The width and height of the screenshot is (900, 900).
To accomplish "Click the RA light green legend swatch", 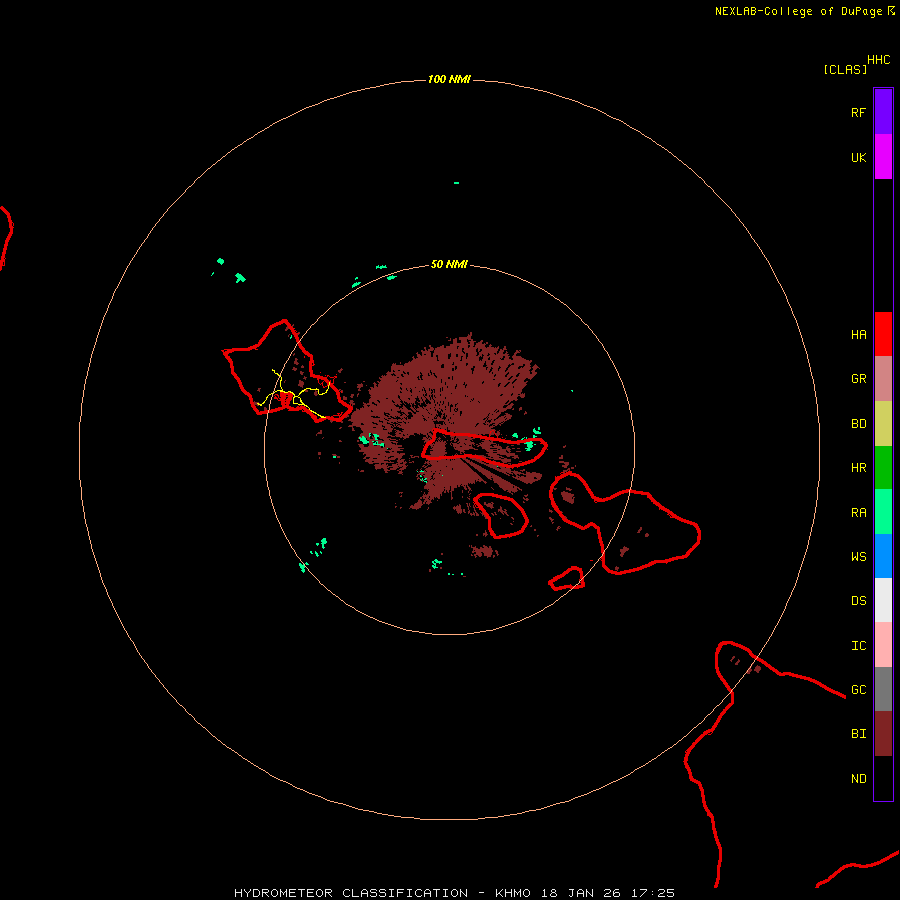I will point(883,512).
